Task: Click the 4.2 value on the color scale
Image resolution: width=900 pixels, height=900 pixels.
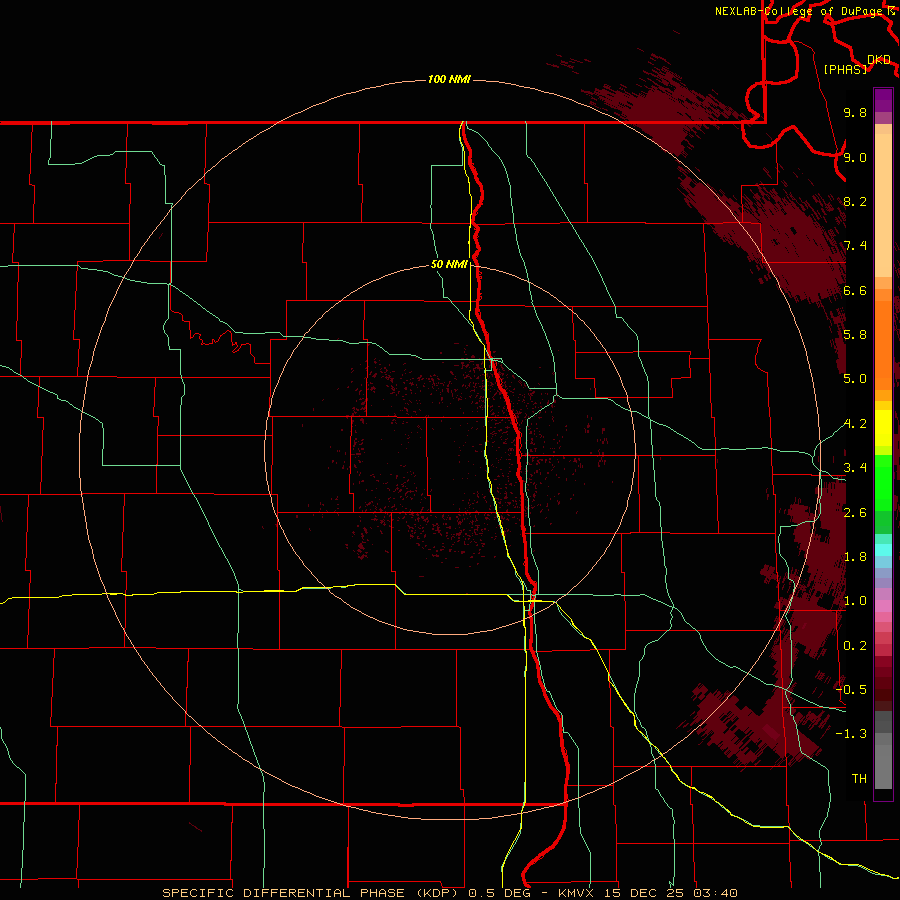Action: click(855, 424)
